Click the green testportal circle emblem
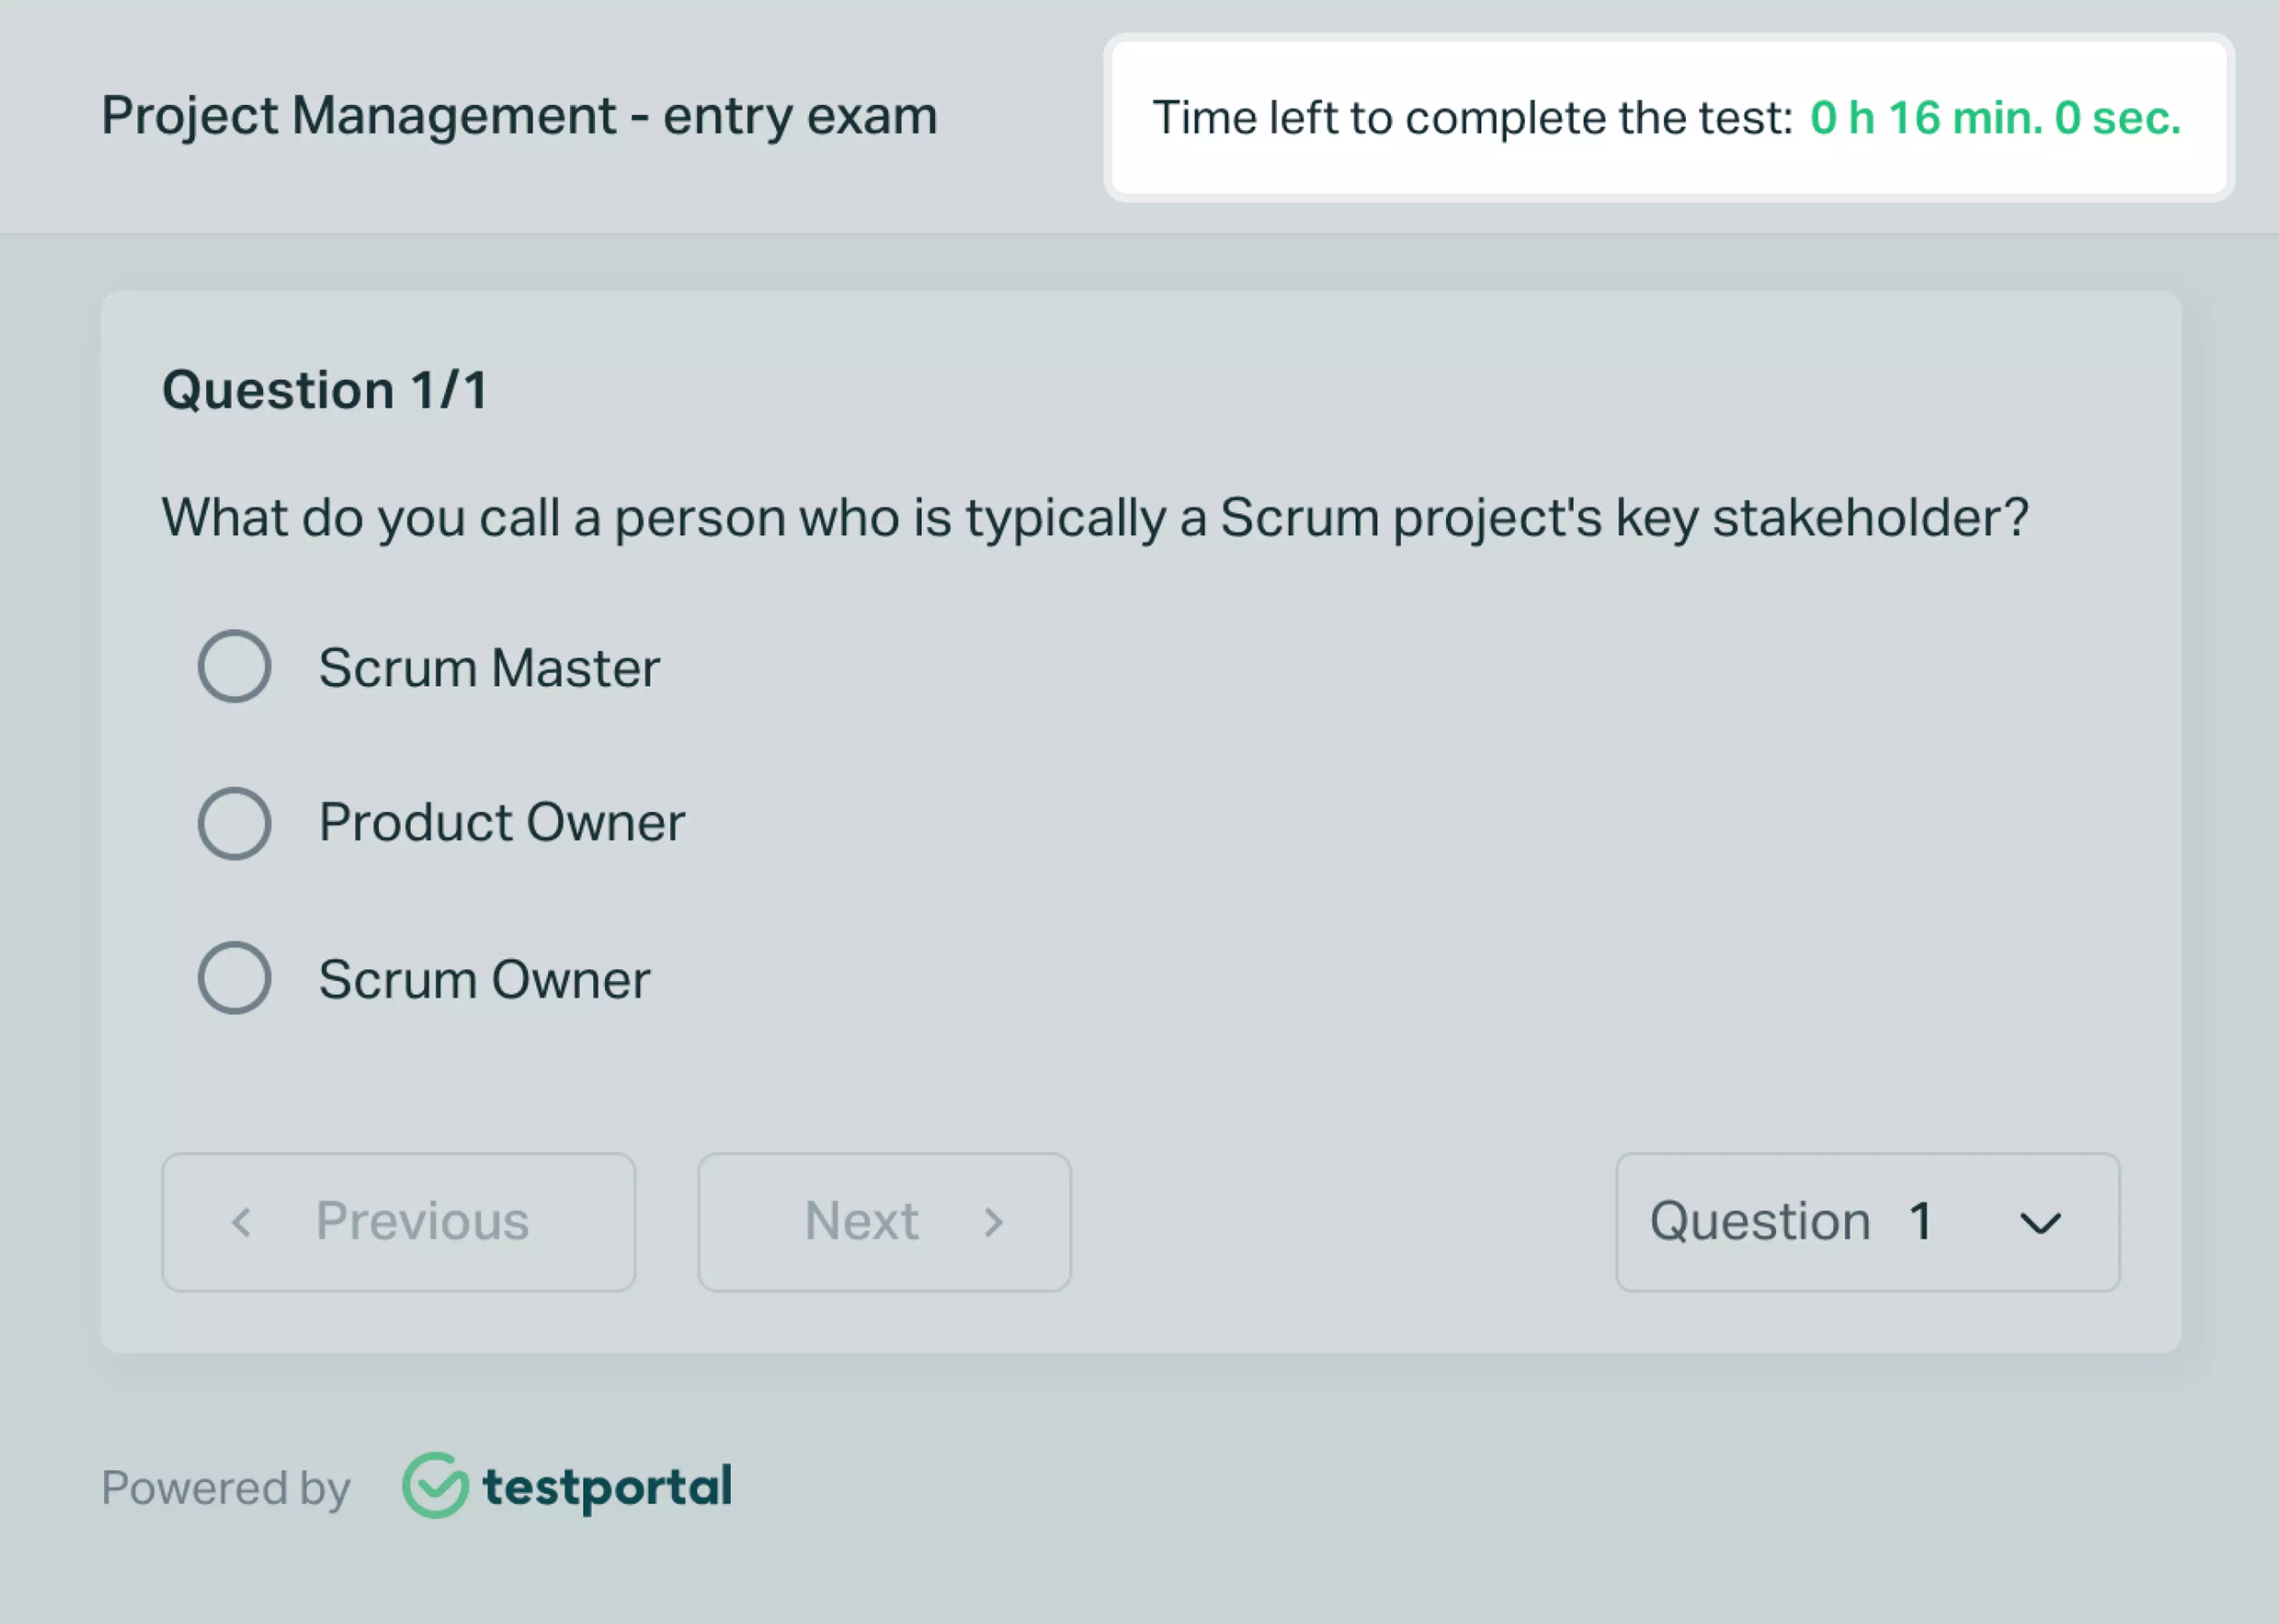Viewport: 2279px width, 1624px height. click(436, 1487)
